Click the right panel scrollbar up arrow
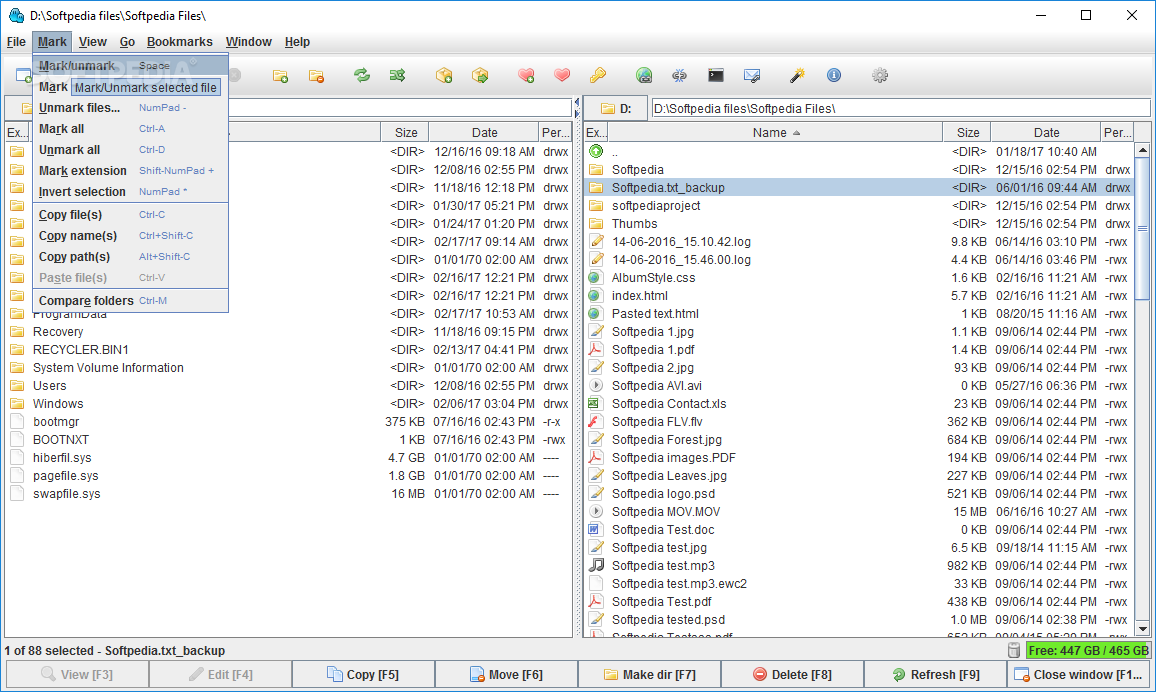This screenshot has width=1156, height=692. (1142, 150)
